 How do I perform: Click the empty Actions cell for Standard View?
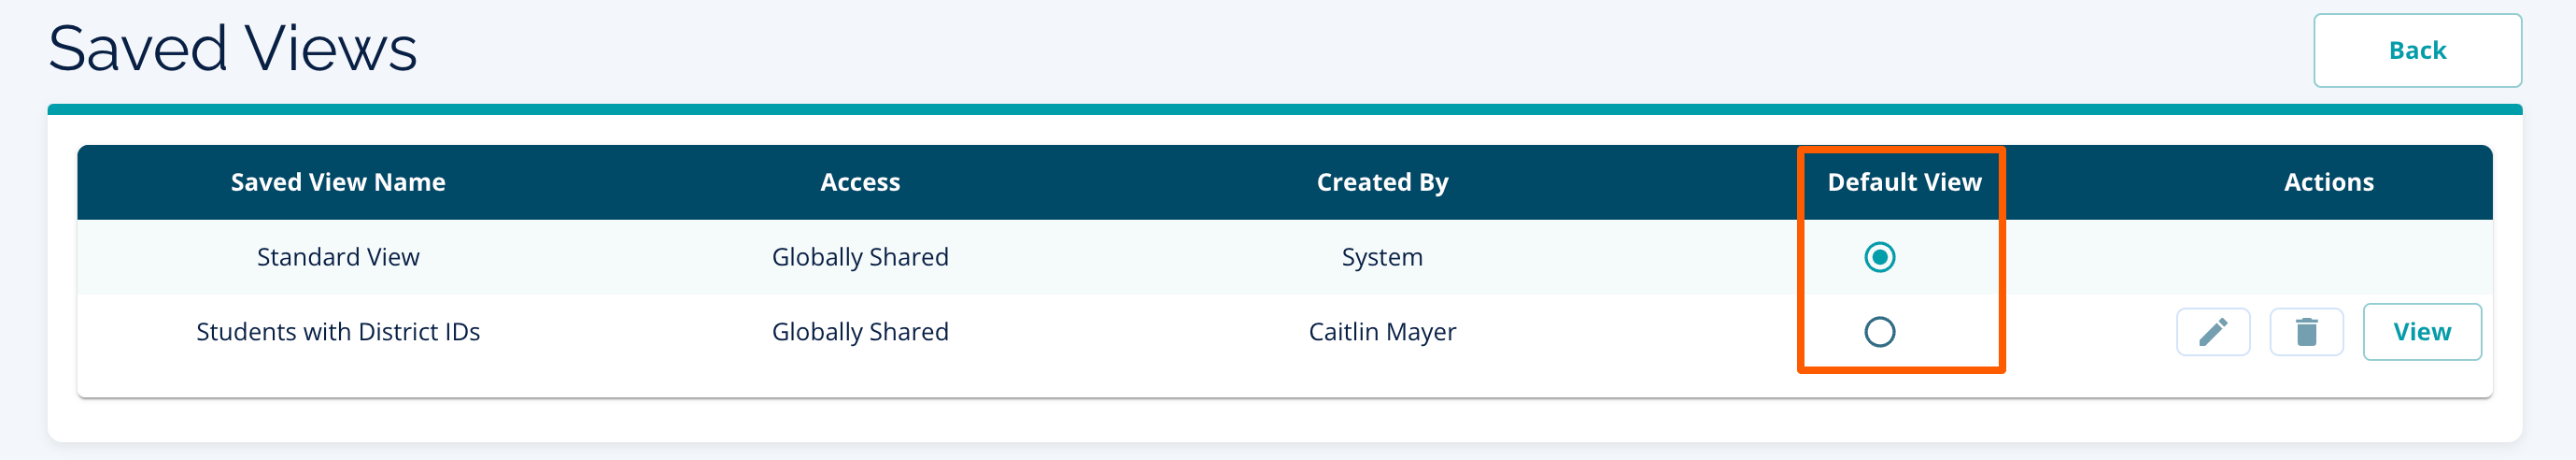coord(2328,257)
